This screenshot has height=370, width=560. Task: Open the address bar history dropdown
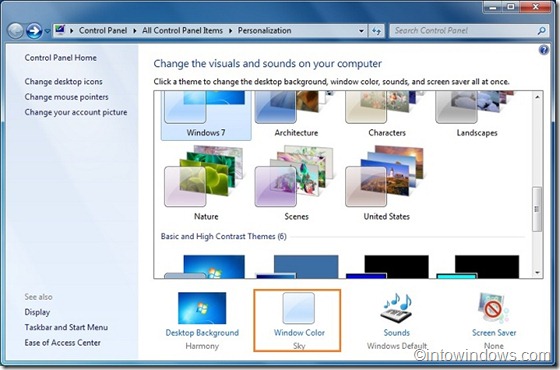pos(361,31)
